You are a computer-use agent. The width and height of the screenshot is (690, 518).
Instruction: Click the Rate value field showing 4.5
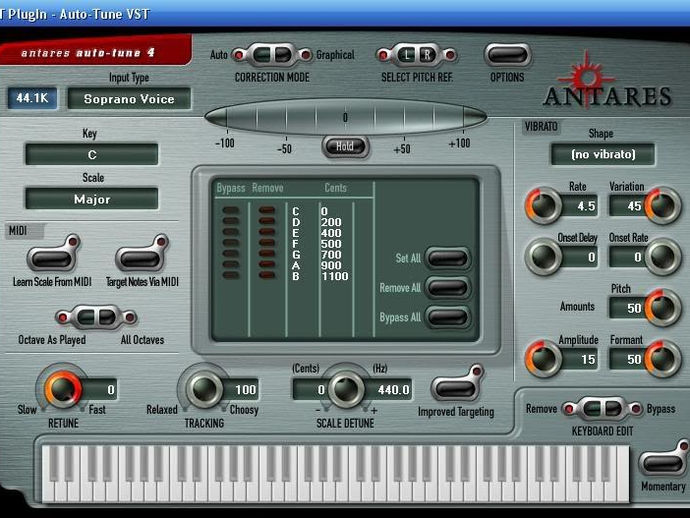click(580, 206)
